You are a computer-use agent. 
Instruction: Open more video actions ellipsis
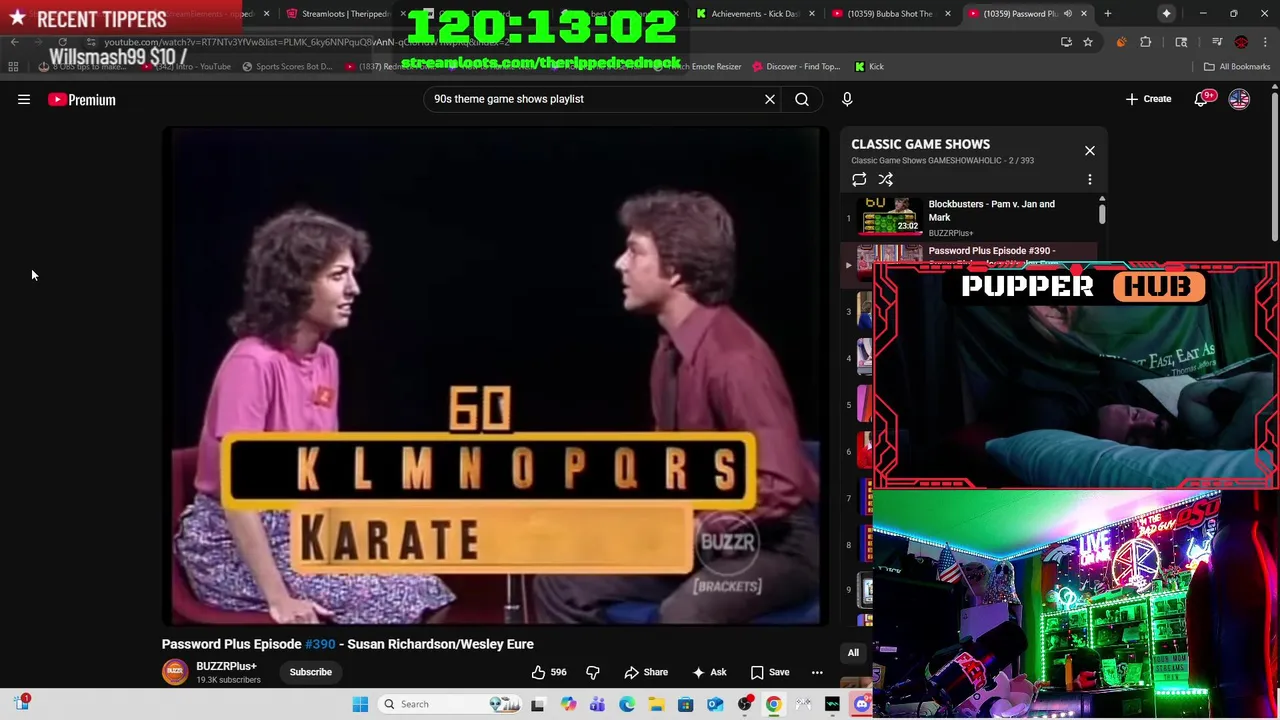817,672
